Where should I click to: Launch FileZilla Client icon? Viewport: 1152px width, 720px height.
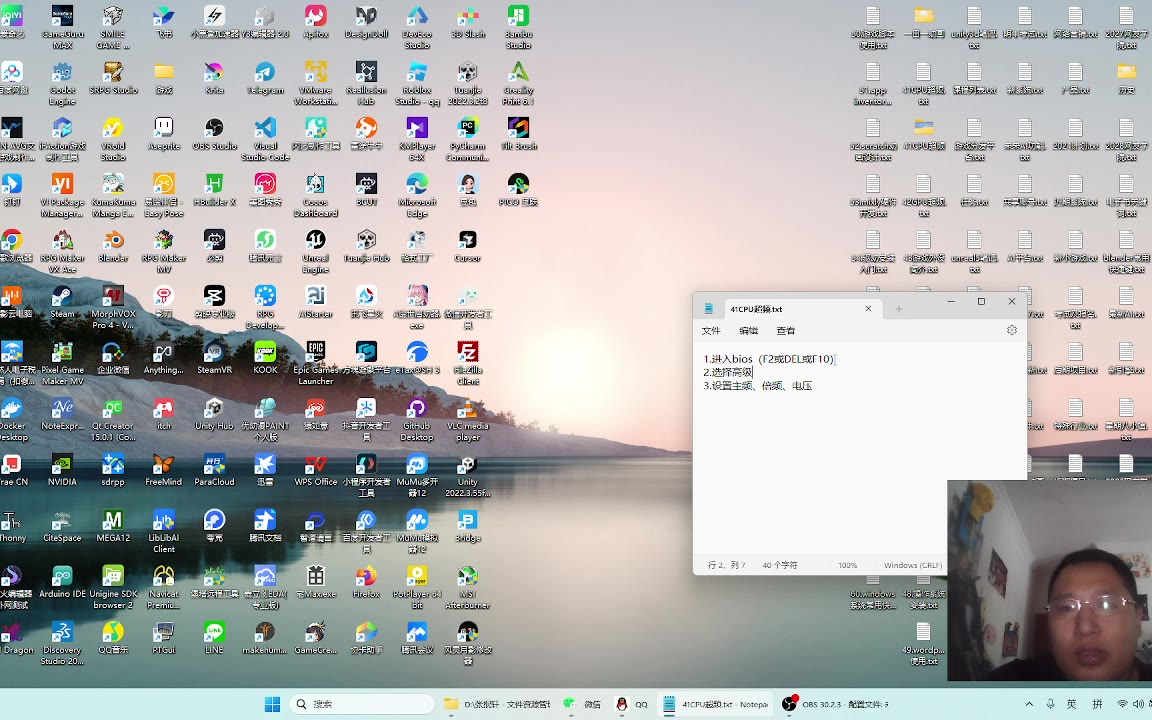[x=467, y=363]
